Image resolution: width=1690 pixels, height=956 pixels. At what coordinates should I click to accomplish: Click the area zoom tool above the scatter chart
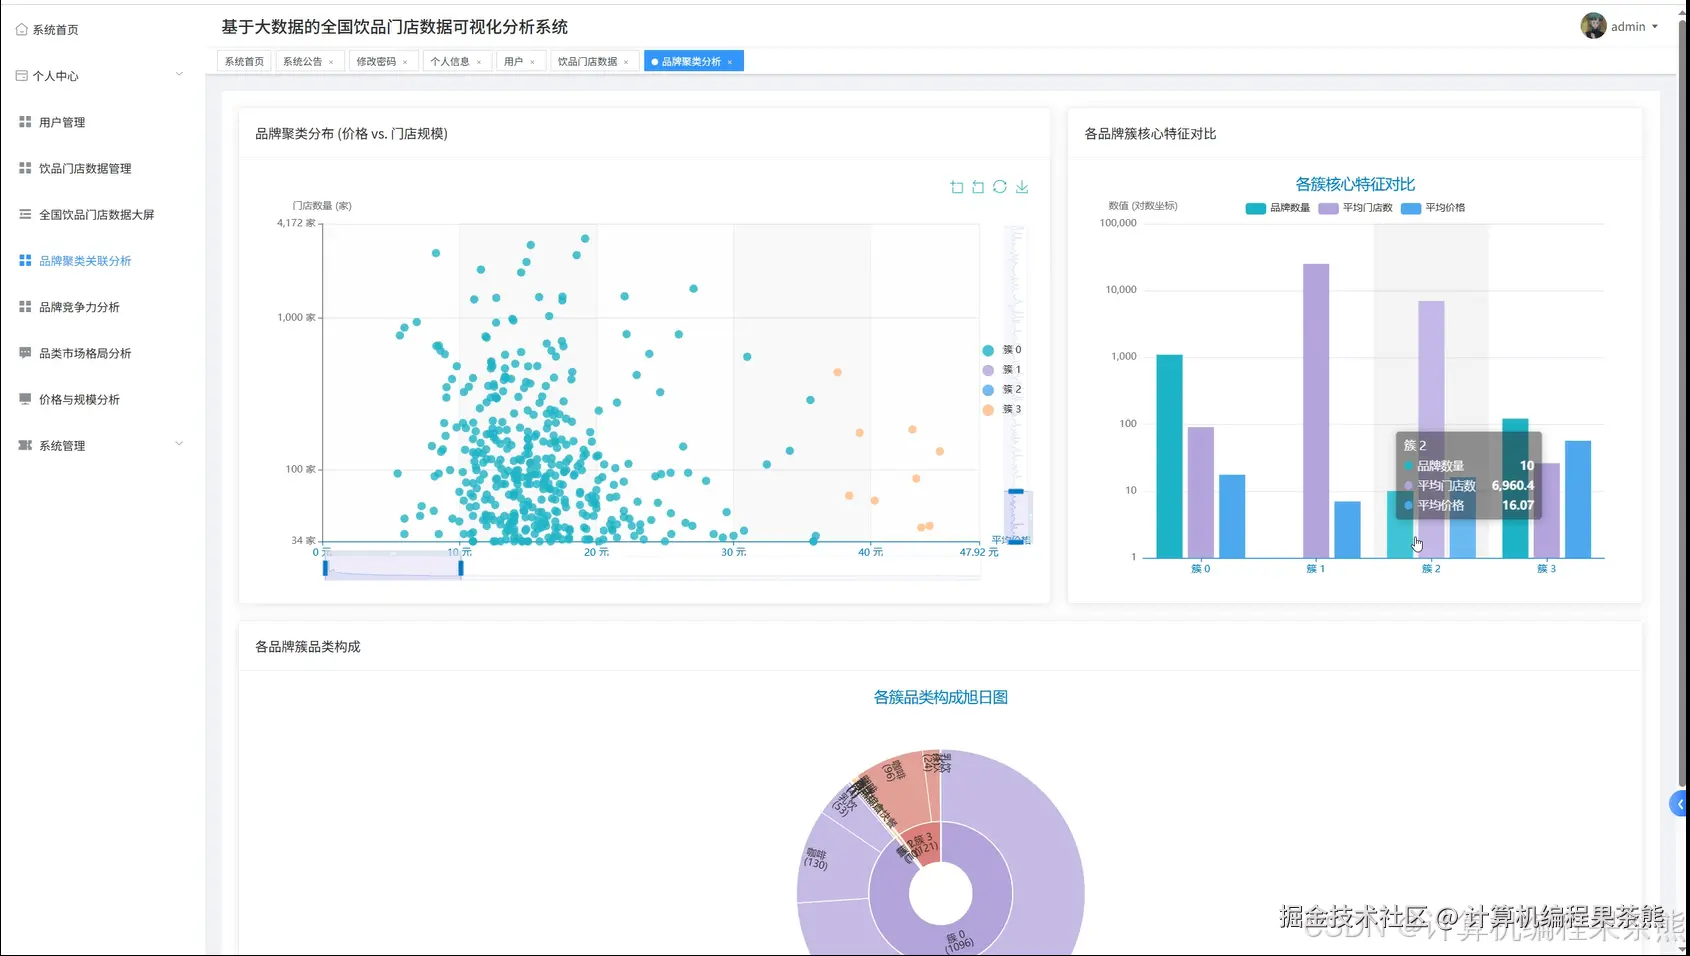[x=957, y=187]
